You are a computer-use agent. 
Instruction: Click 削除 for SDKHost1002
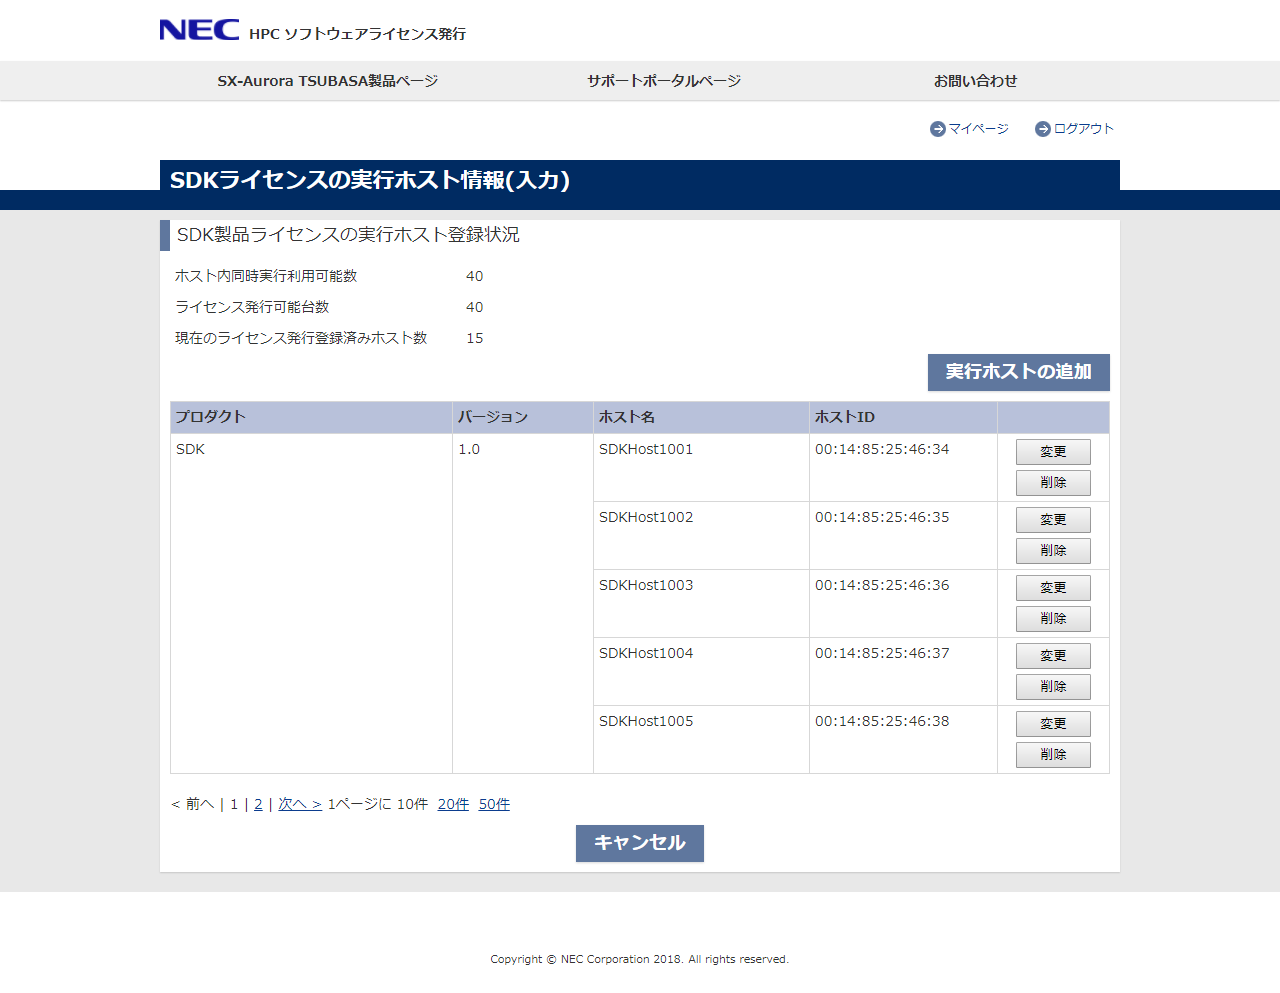pyautogui.click(x=1053, y=551)
